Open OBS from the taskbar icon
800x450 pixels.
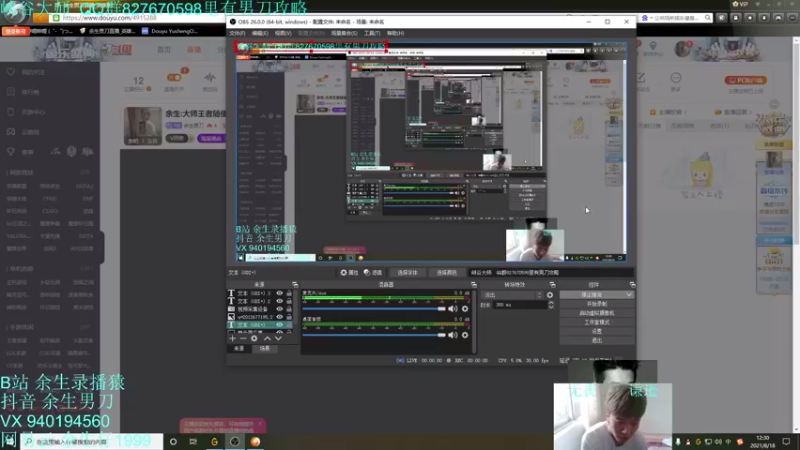tap(235, 442)
